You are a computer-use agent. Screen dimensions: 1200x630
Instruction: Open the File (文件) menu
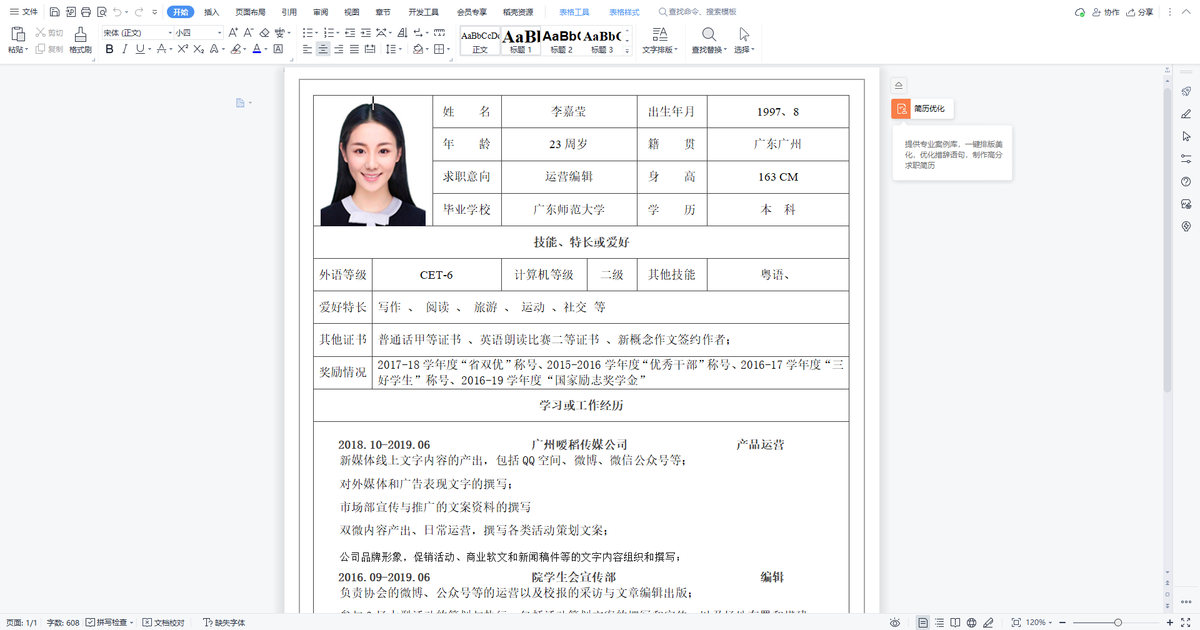point(22,12)
